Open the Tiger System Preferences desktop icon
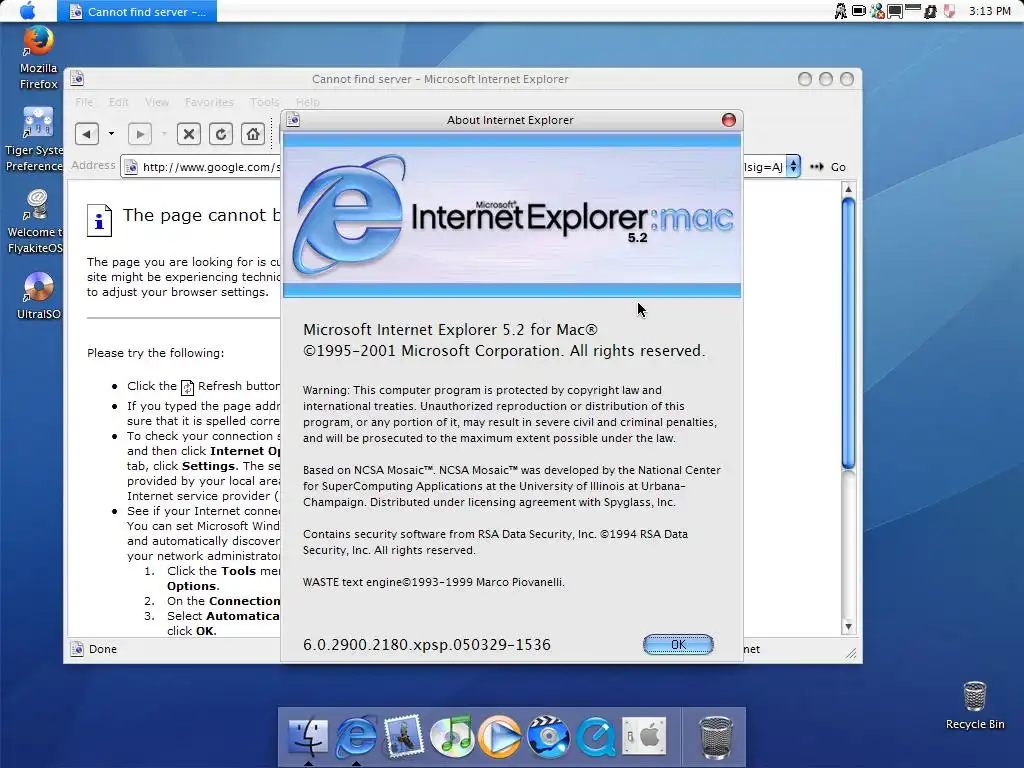Screen dimensions: 1024x768 [35, 140]
